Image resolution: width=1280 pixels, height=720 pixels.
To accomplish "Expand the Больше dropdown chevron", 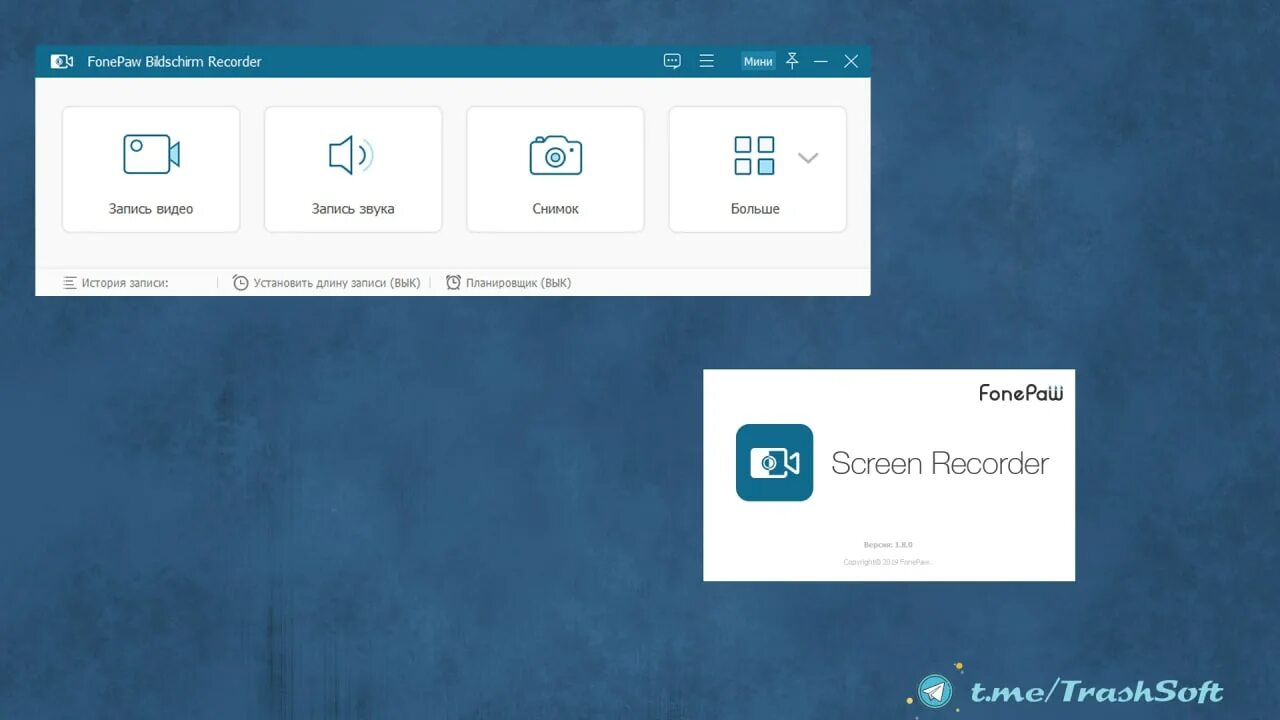I will [808, 158].
